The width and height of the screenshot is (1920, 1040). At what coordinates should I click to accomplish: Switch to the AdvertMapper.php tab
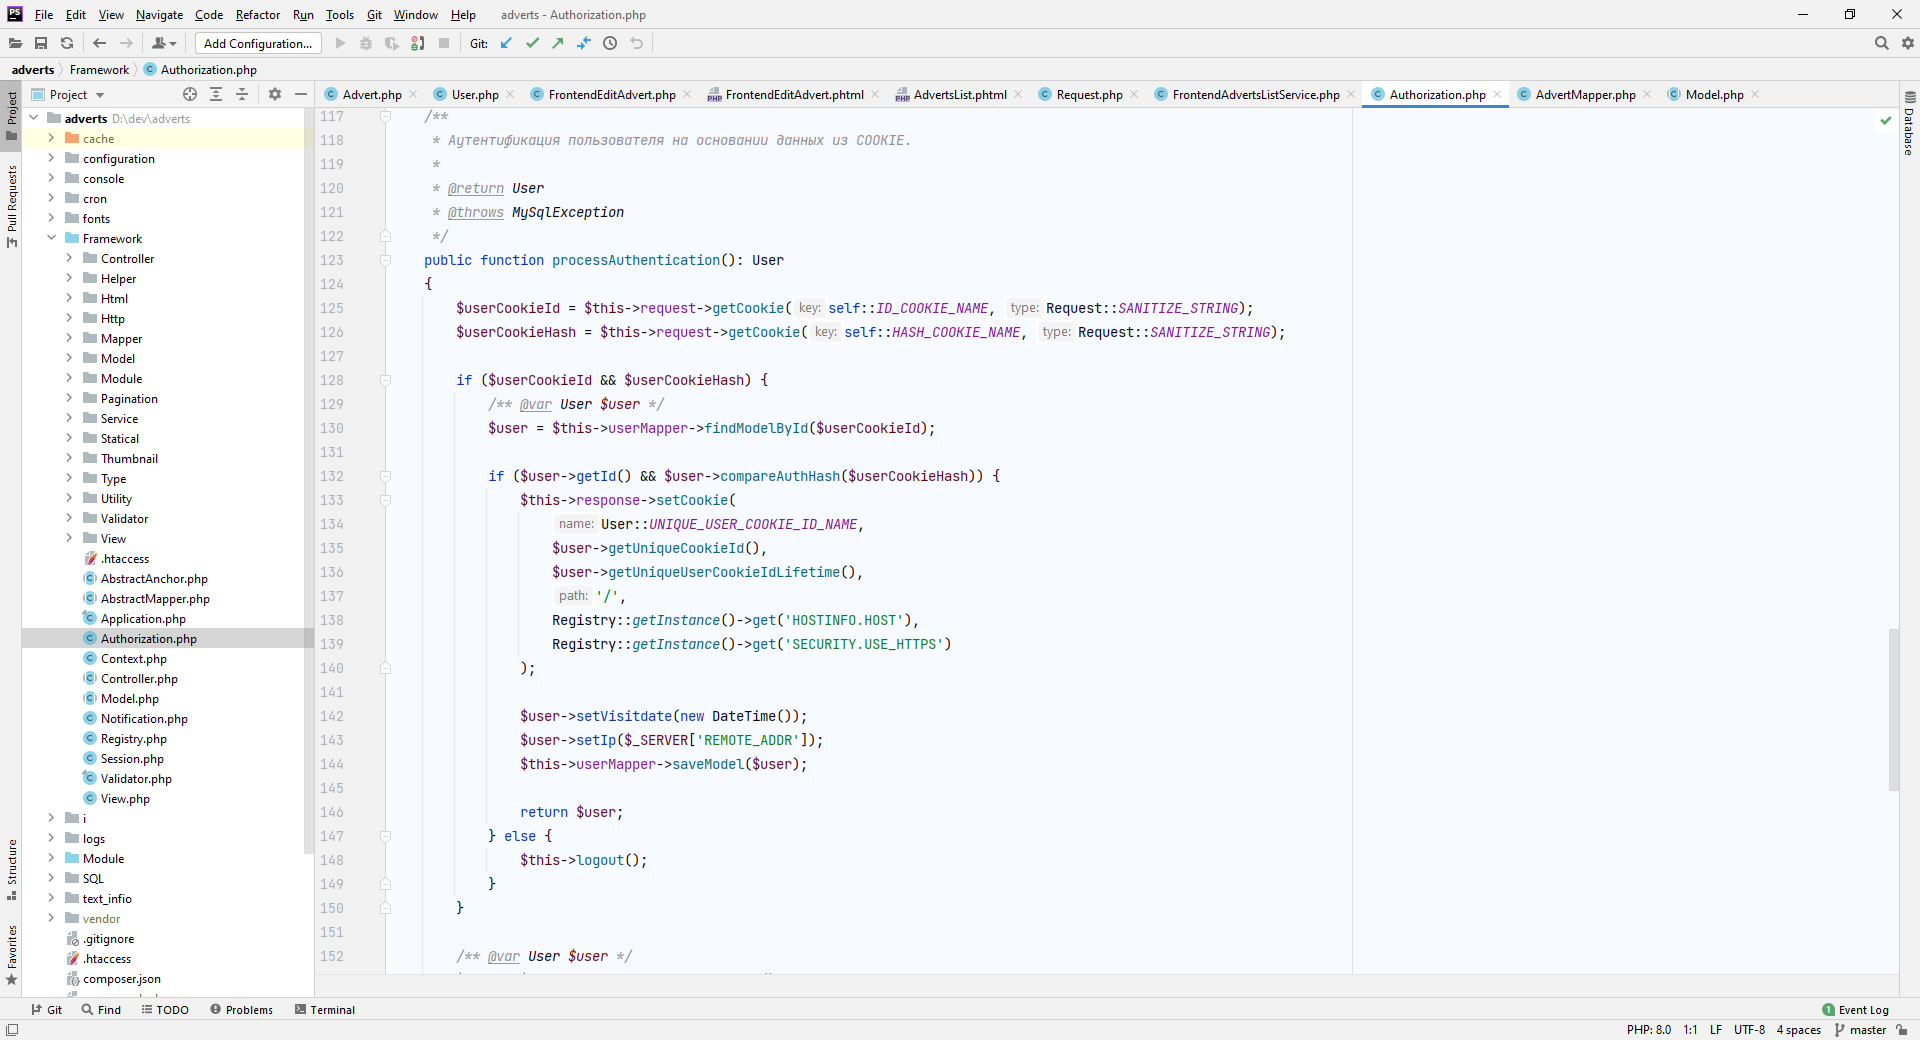(x=1584, y=94)
